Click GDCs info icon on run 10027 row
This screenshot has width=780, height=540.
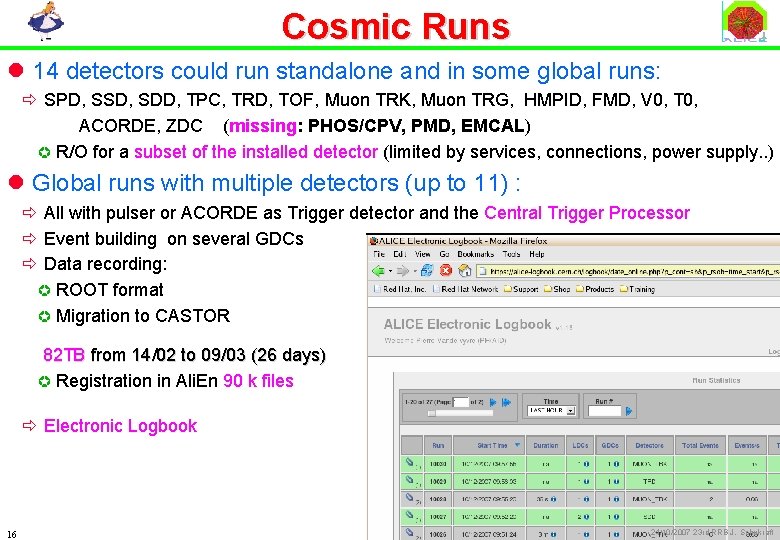point(616,517)
